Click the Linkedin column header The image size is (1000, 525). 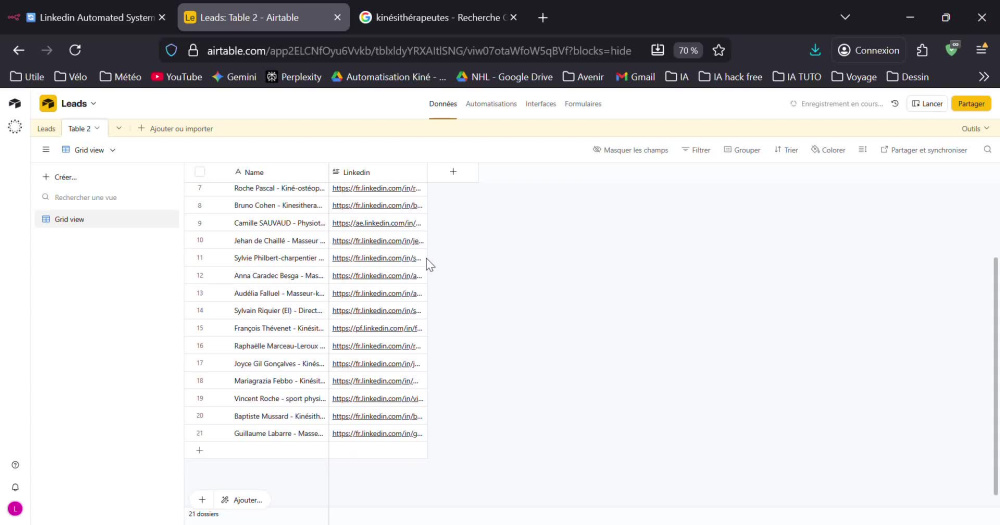point(378,172)
